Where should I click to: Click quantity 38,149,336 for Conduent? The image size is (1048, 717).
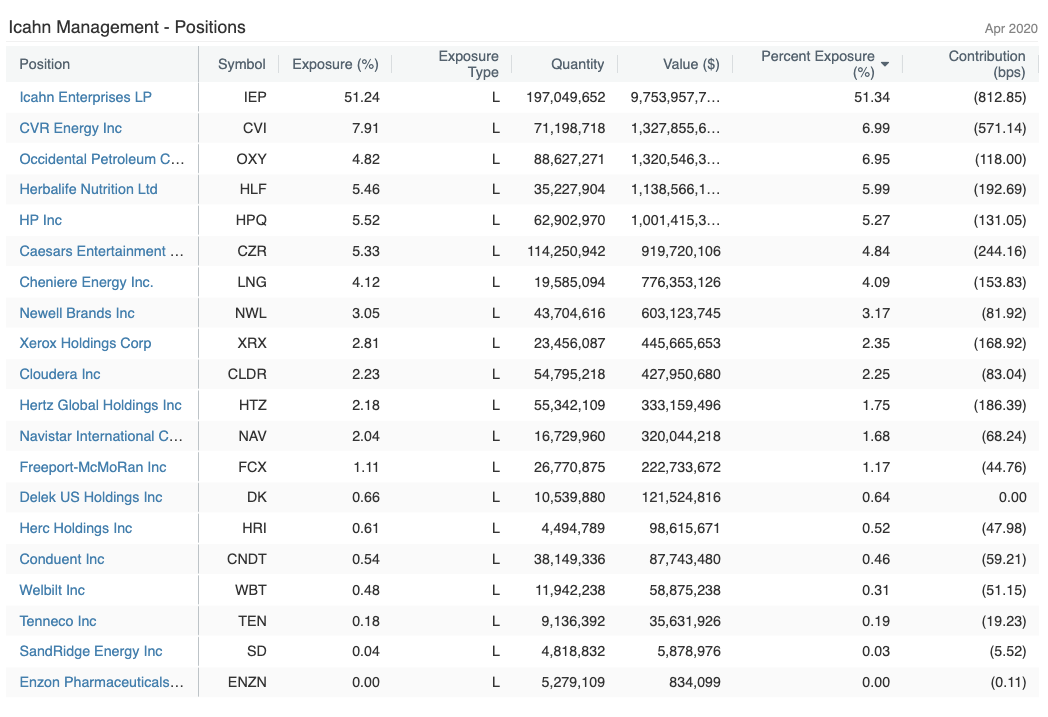pyautogui.click(x=569, y=559)
